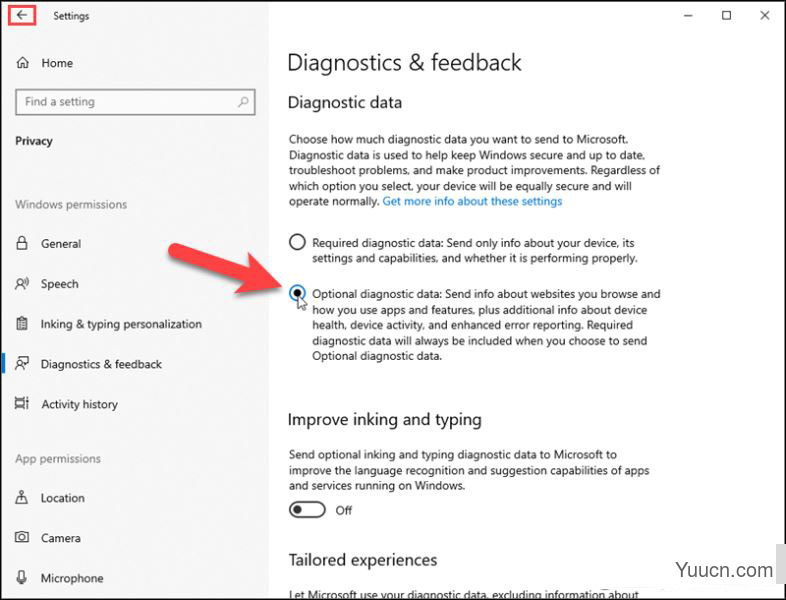The width and height of the screenshot is (786, 600).
Task: Click the back arrow in Settings
Action: [x=22, y=15]
